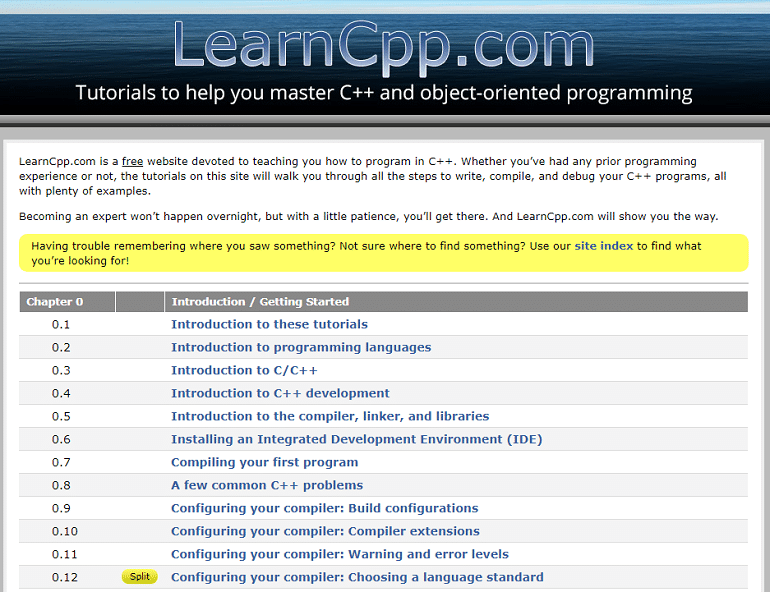Click lesson number 0.5

(61, 417)
